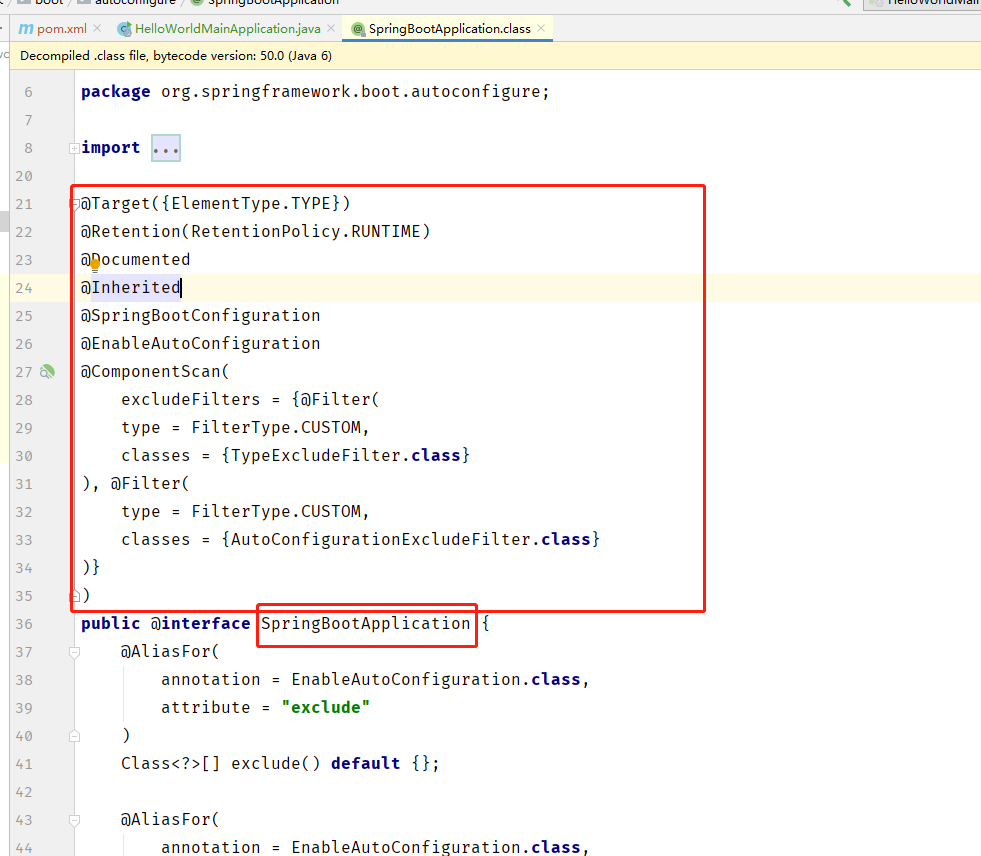Close the HelloWorldMainApplication.java tab

[x=331, y=28]
